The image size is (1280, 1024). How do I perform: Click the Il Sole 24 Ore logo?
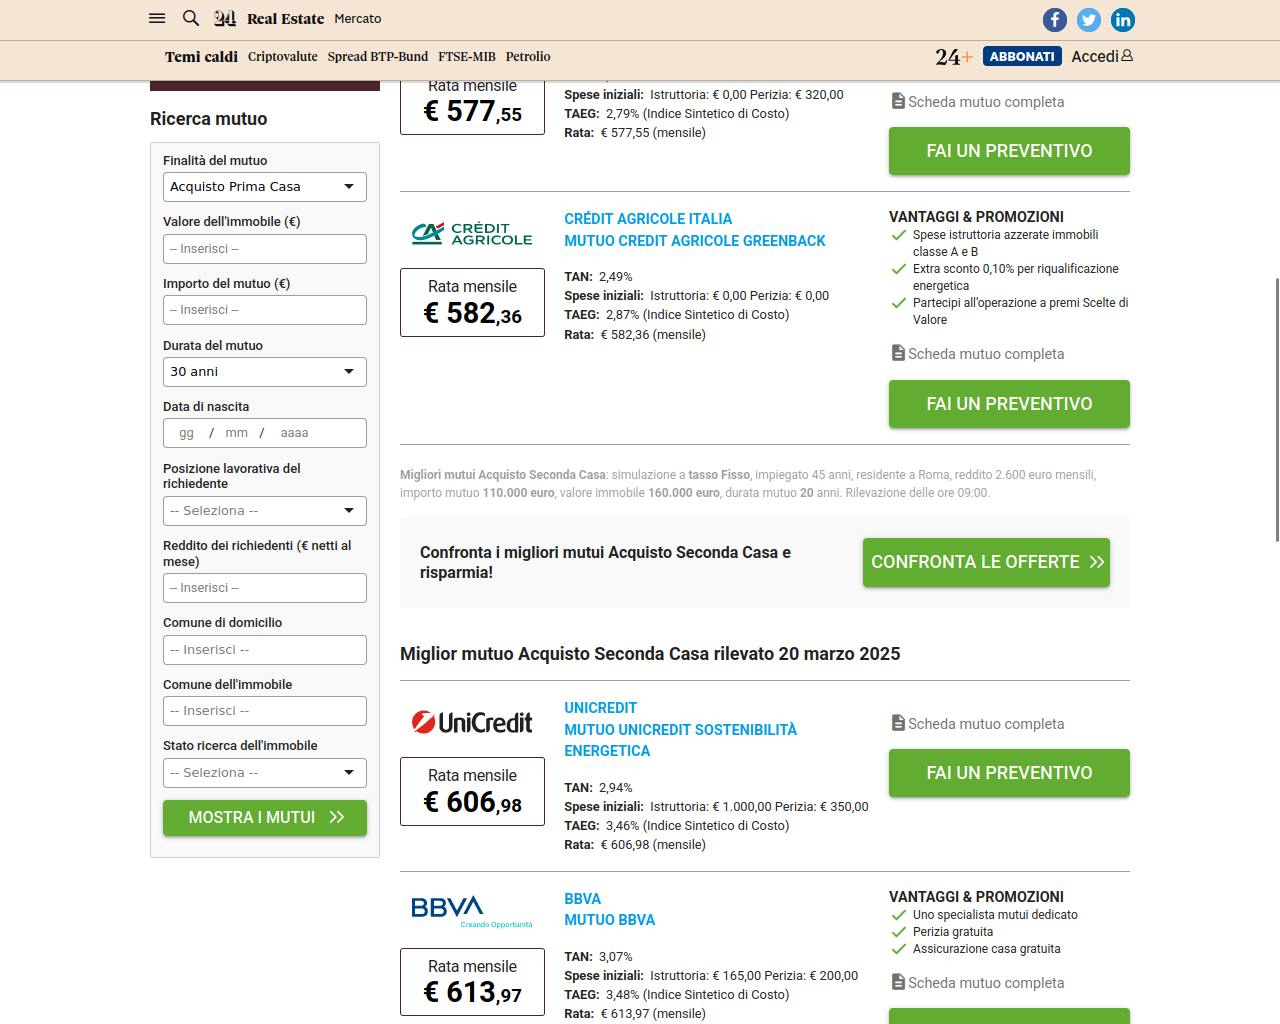(x=225, y=18)
